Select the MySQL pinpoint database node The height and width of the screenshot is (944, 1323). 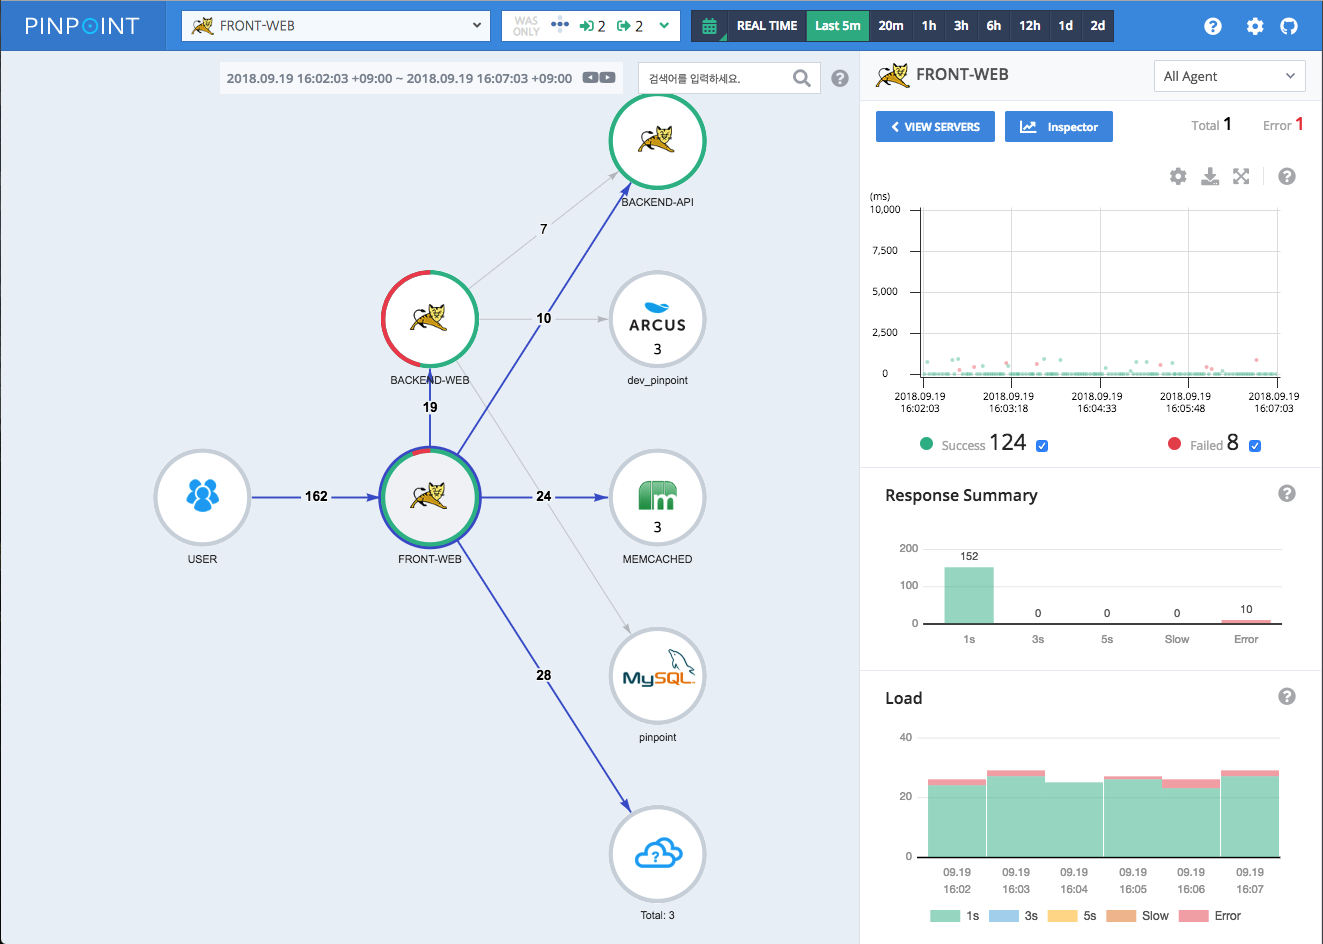click(x=657, y=676)
